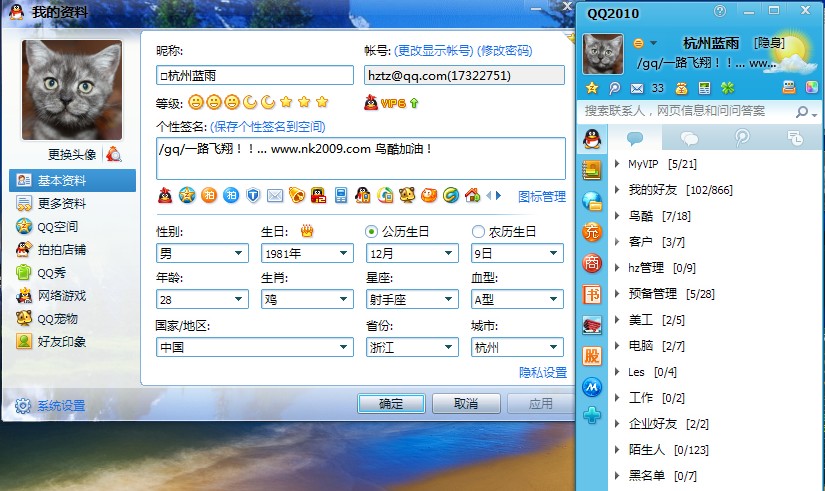Click the 取消 button
Screen dimensions: 825x491
466,404
